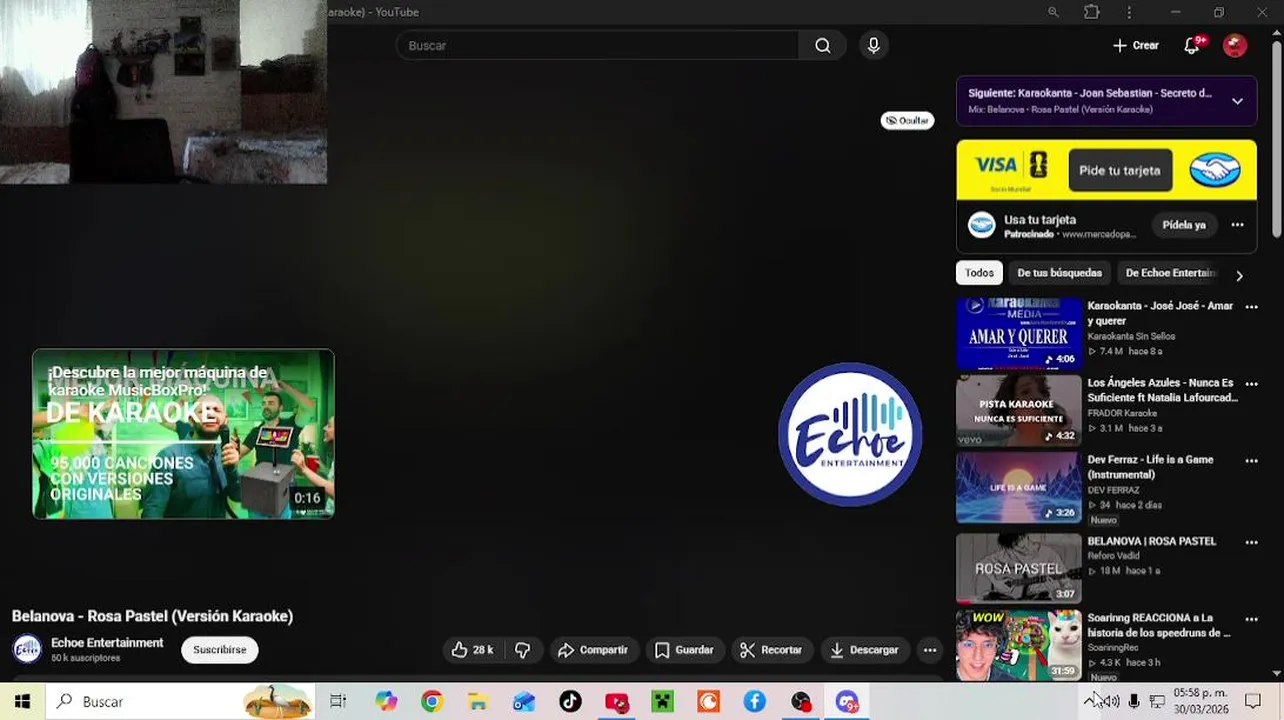Click the Descargar download button
The width and height of the screenshot is (1284, 720).
(x=864, y=650)
